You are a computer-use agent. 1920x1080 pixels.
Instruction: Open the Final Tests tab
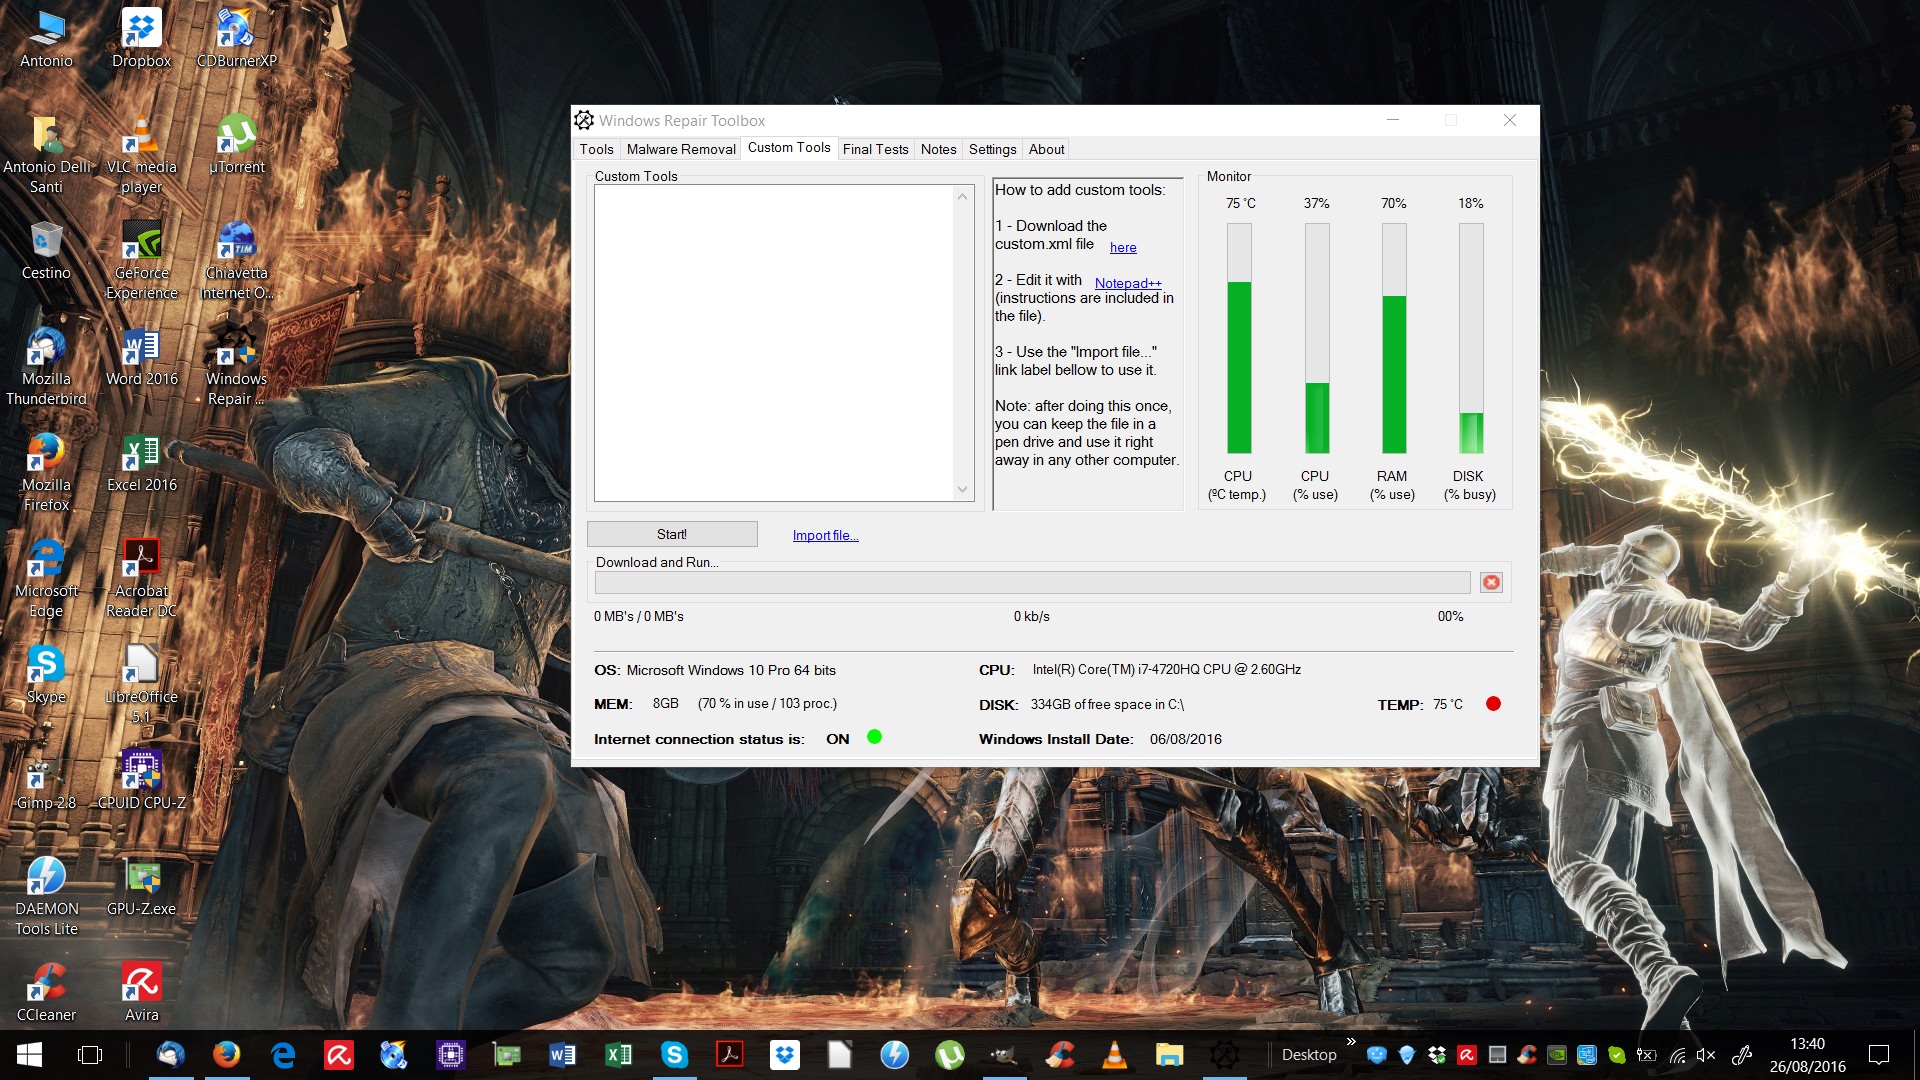pos(875,149)
